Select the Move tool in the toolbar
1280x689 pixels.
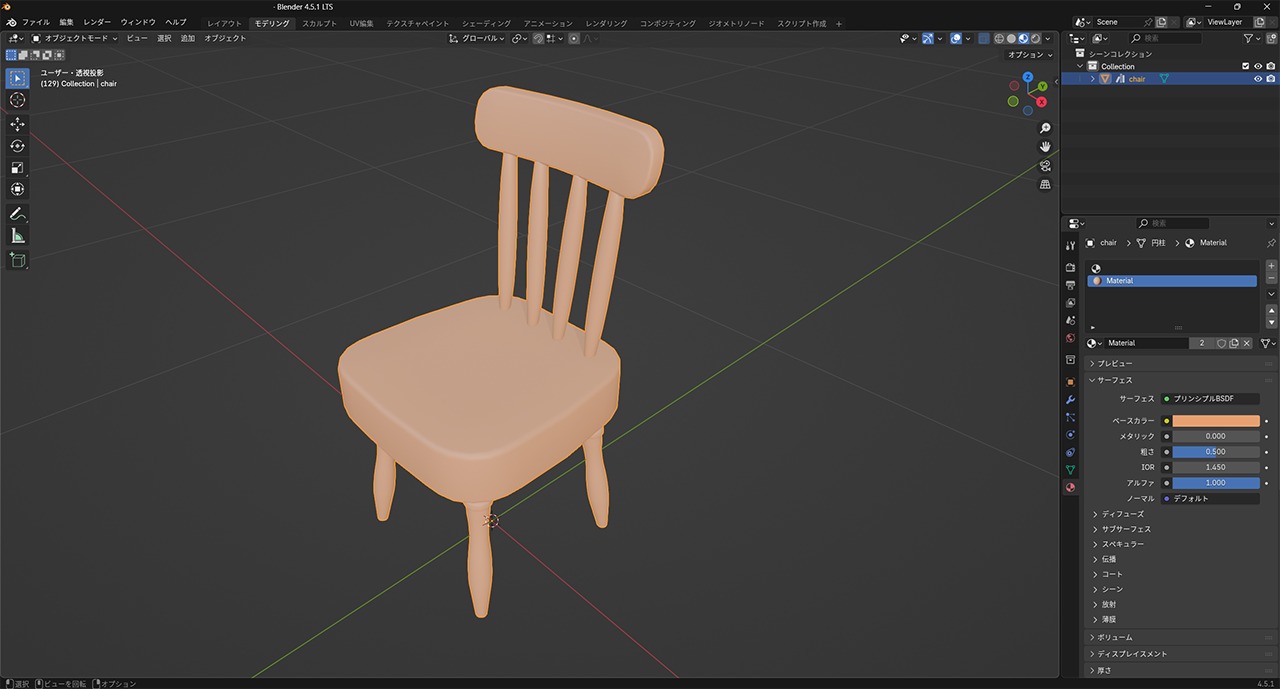tap(17, 124)
